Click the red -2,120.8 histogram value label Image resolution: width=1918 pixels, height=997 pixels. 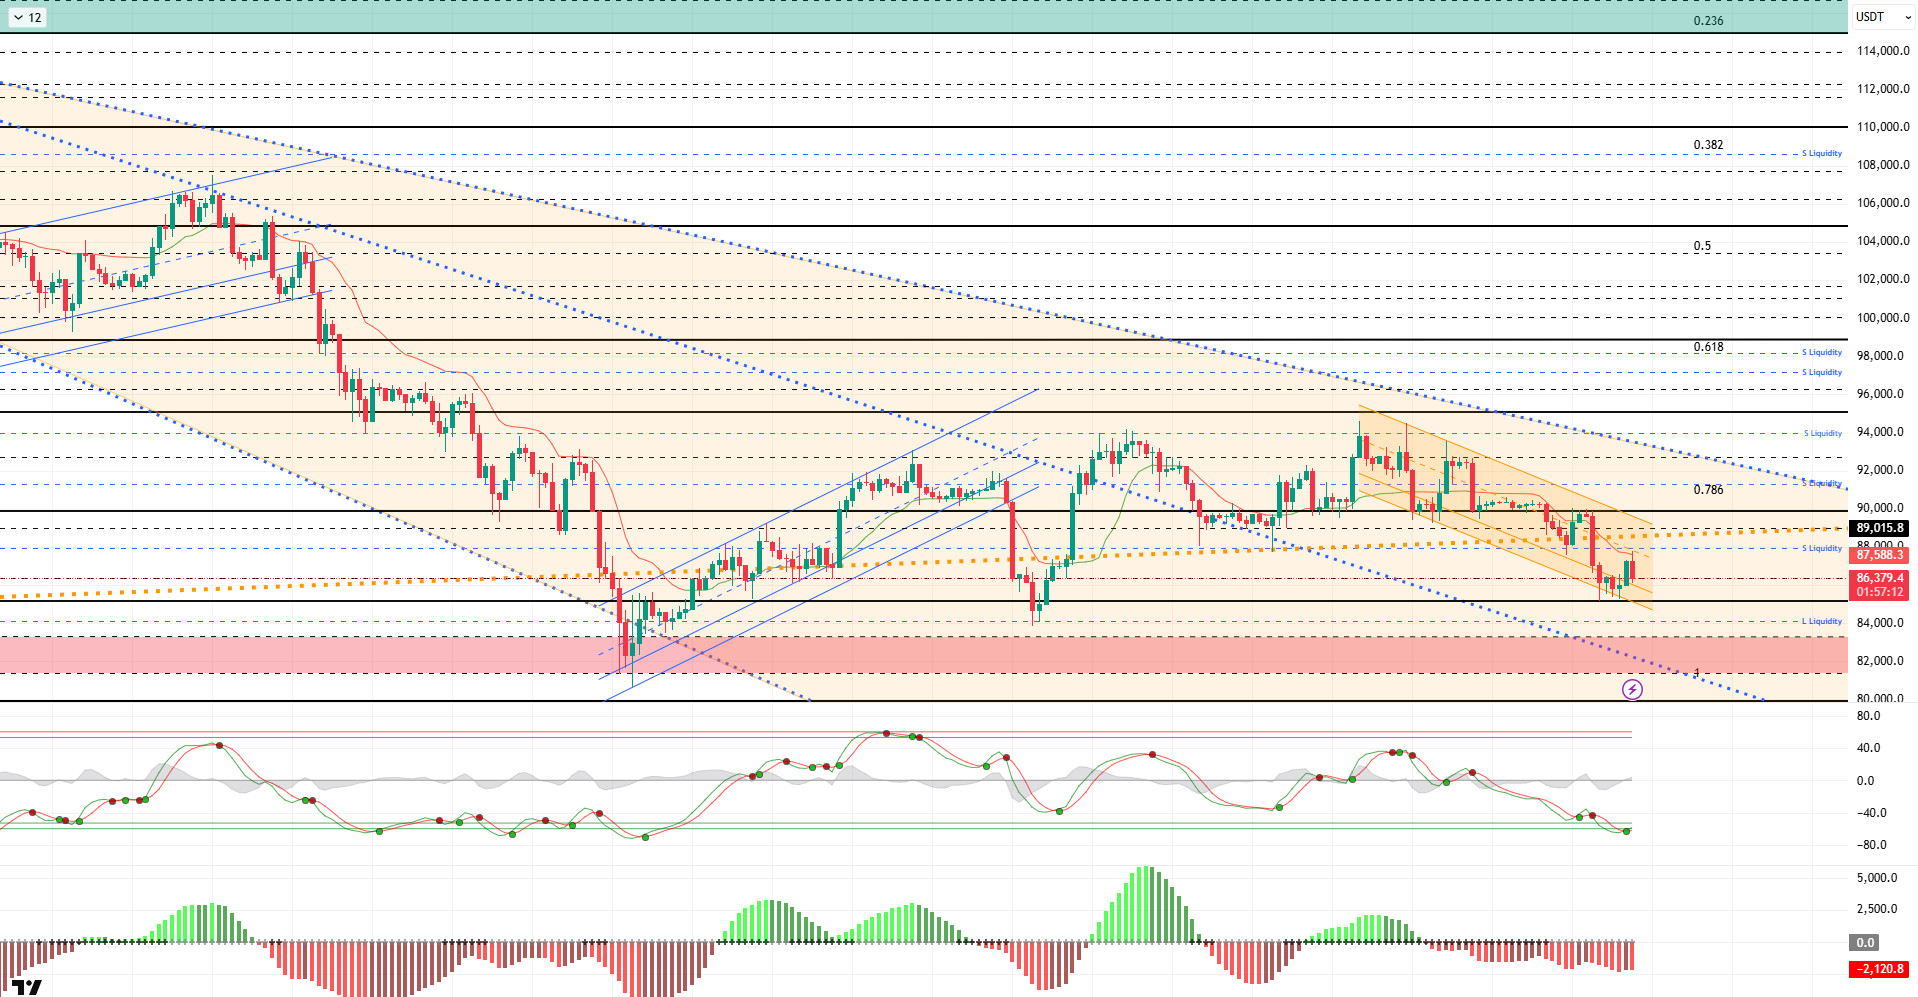coord(1879,969)
